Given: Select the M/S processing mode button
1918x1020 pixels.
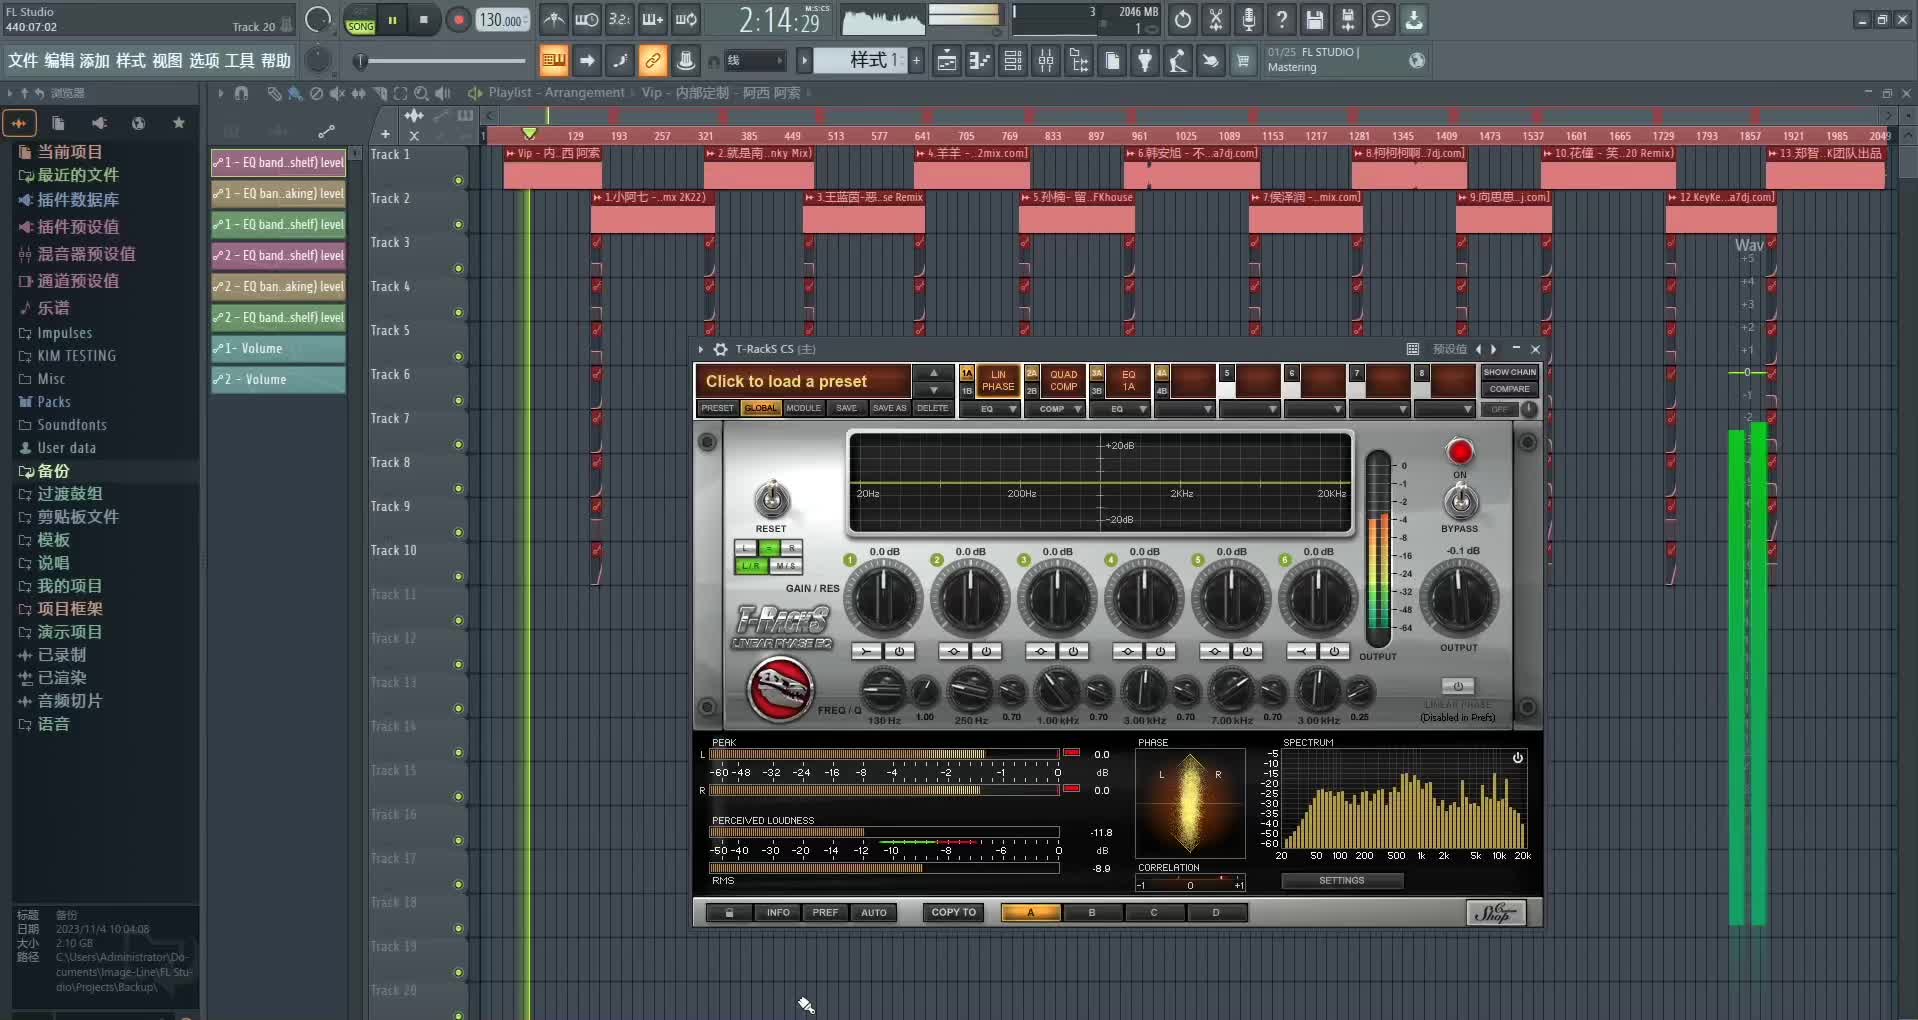Looking at the screenshot, I should coord(785,566).
